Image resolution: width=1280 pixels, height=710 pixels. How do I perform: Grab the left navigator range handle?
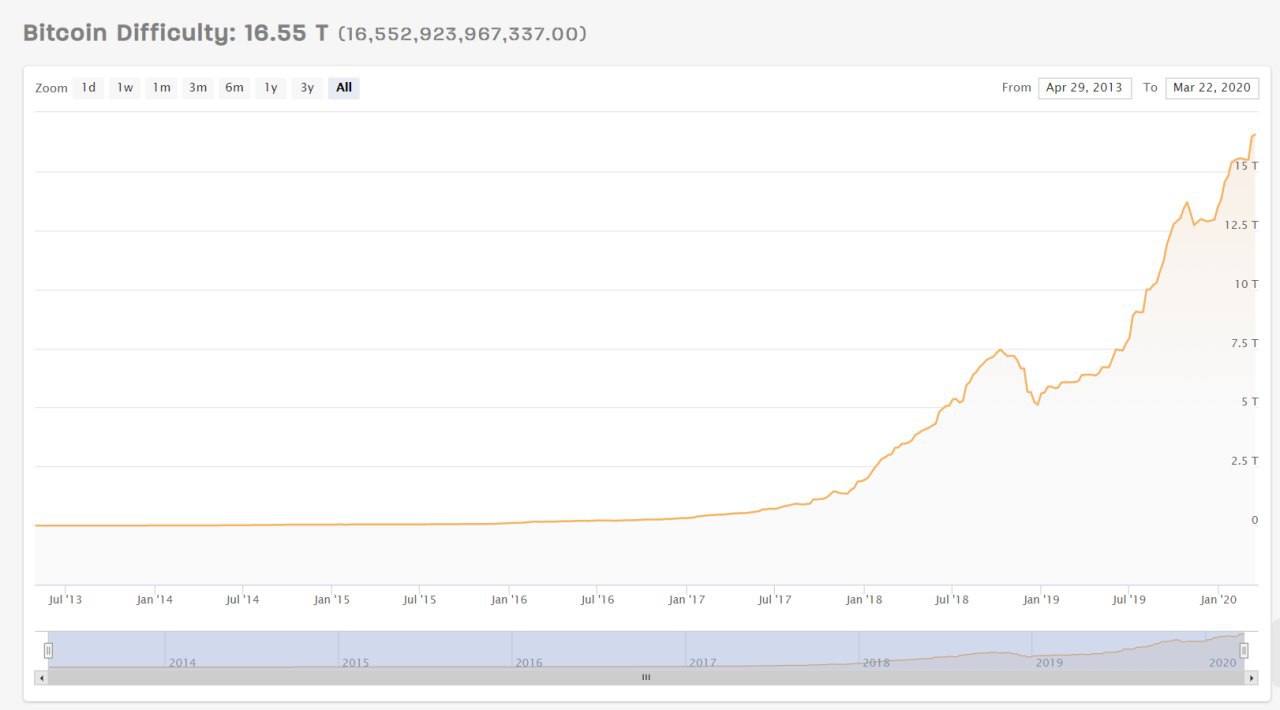tap(48, 650)
